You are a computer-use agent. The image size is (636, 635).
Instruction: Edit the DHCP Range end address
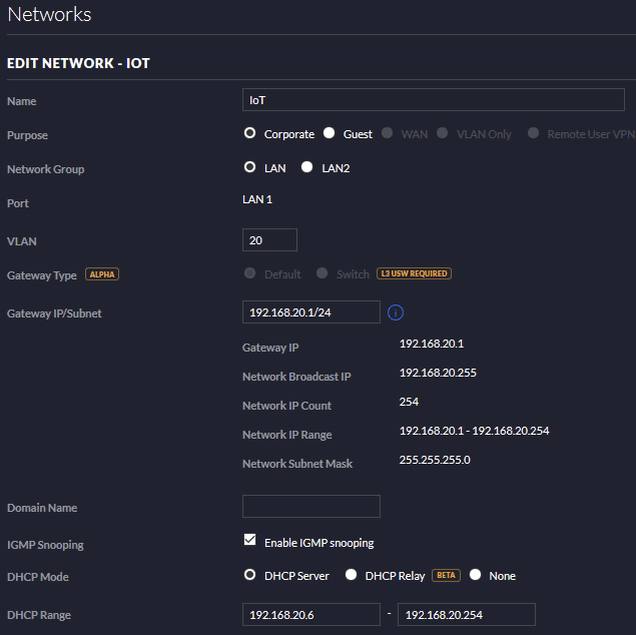click(466, 614)
